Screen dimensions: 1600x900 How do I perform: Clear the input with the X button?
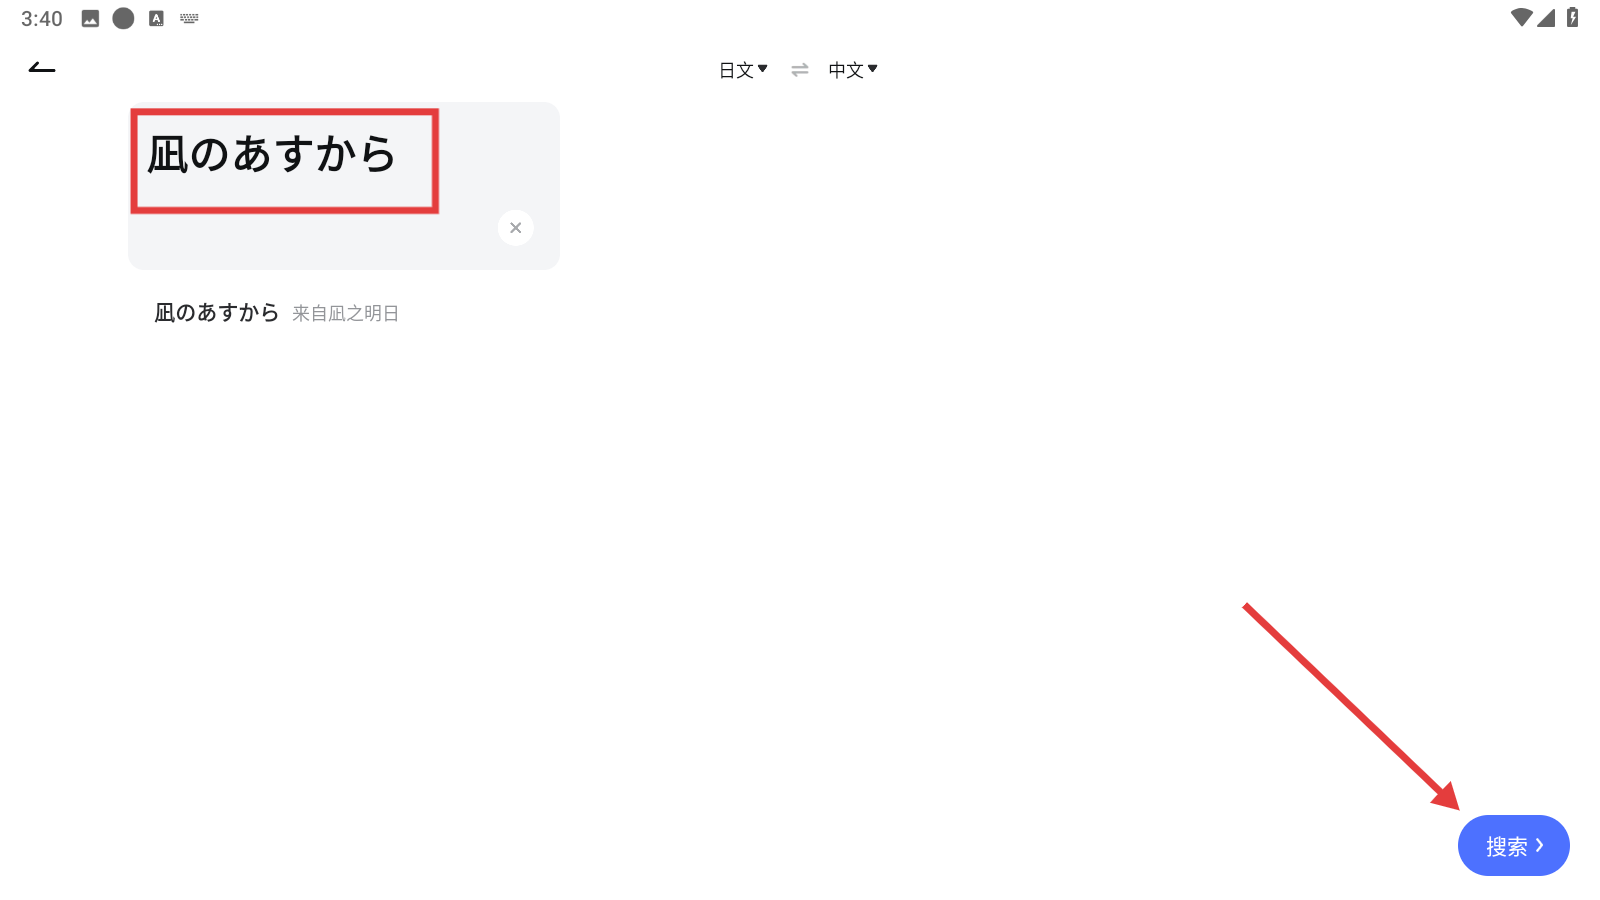point(515,228)
